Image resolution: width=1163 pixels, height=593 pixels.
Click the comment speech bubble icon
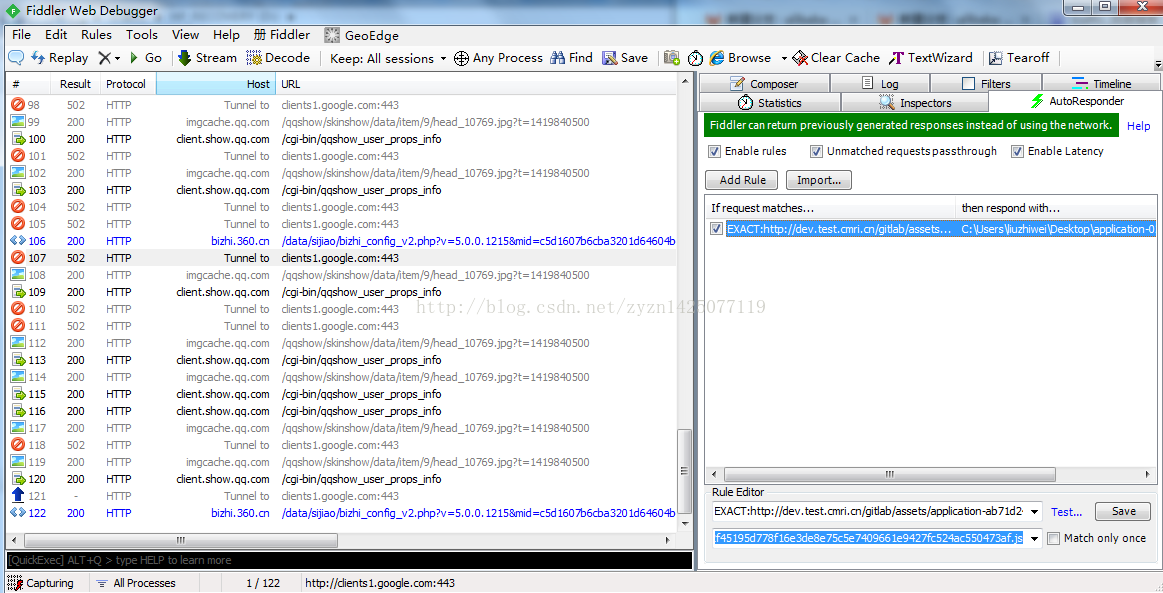16,58
